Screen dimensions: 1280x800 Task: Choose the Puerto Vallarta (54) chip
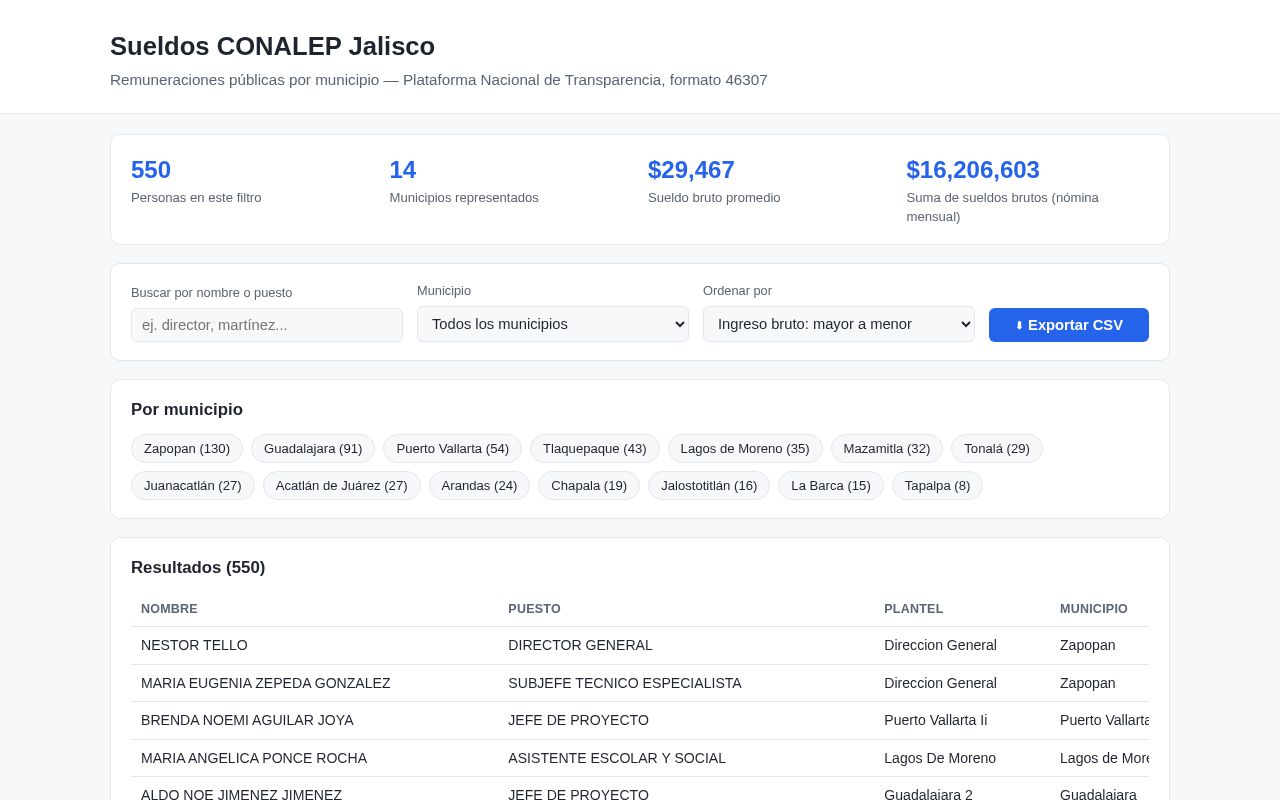point(452,448)
